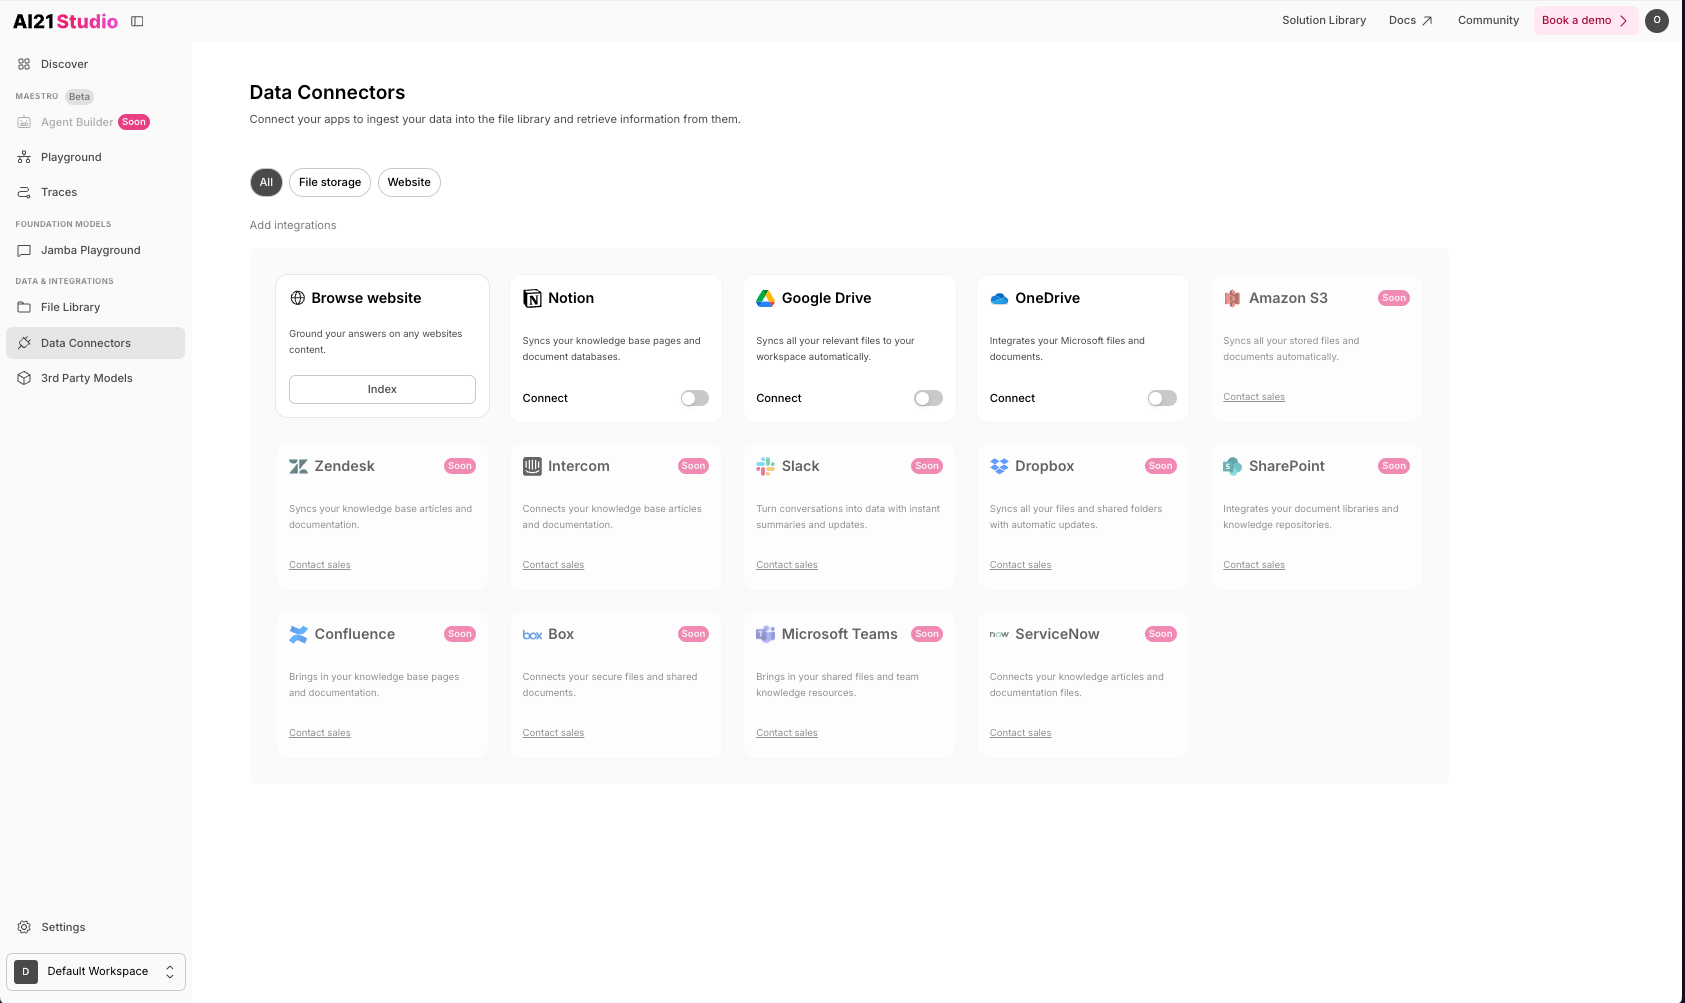Click the 3rd Party Models cube icon
This screenshot has height=1003, width=1685.
click(24, 378)
